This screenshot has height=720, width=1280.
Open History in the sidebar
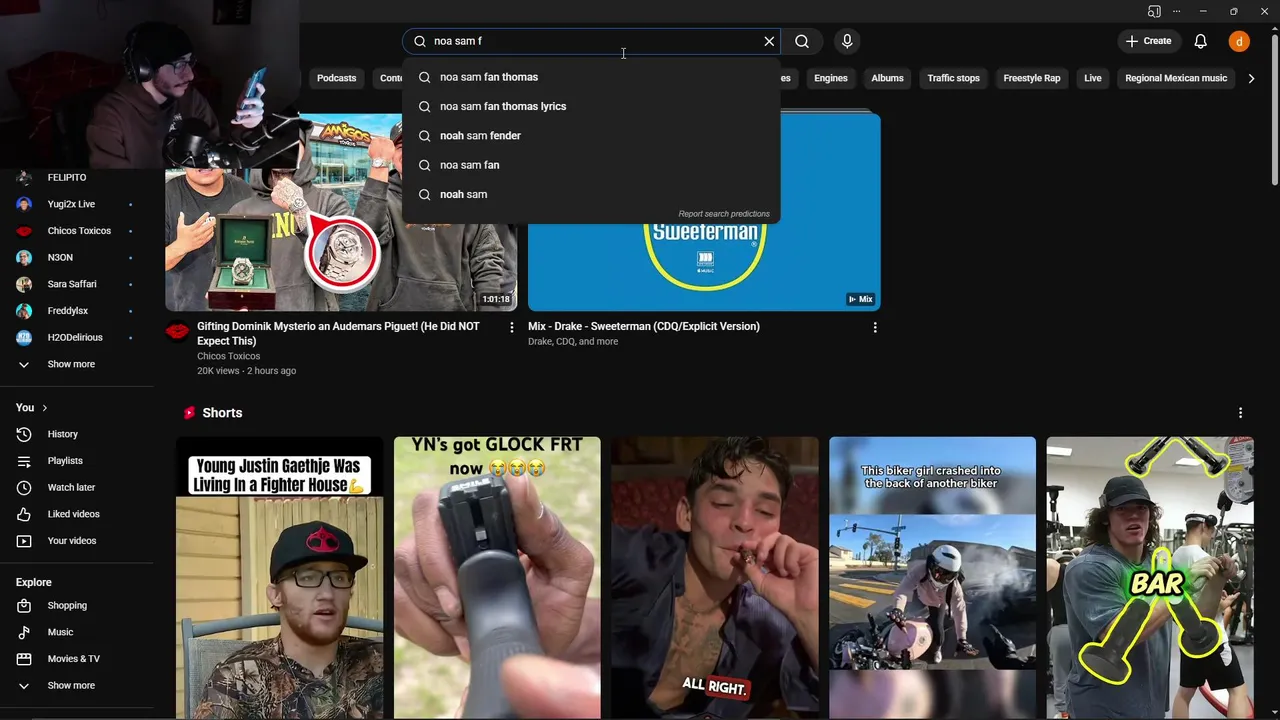76,434
